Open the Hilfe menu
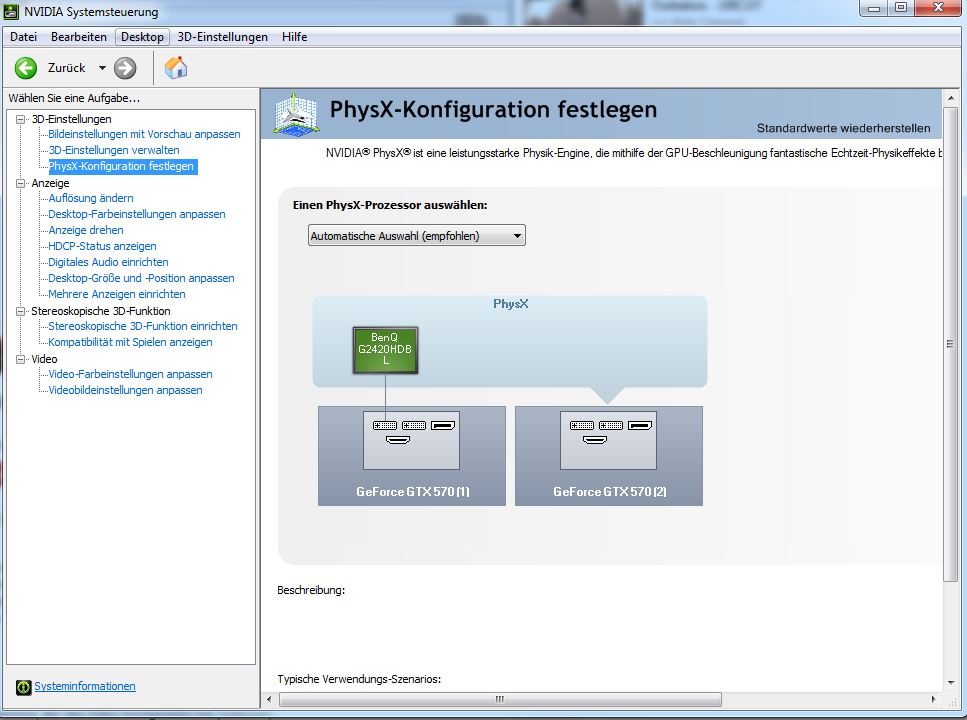The width and height of the screenshot is (967, 720). click(295, 37)
